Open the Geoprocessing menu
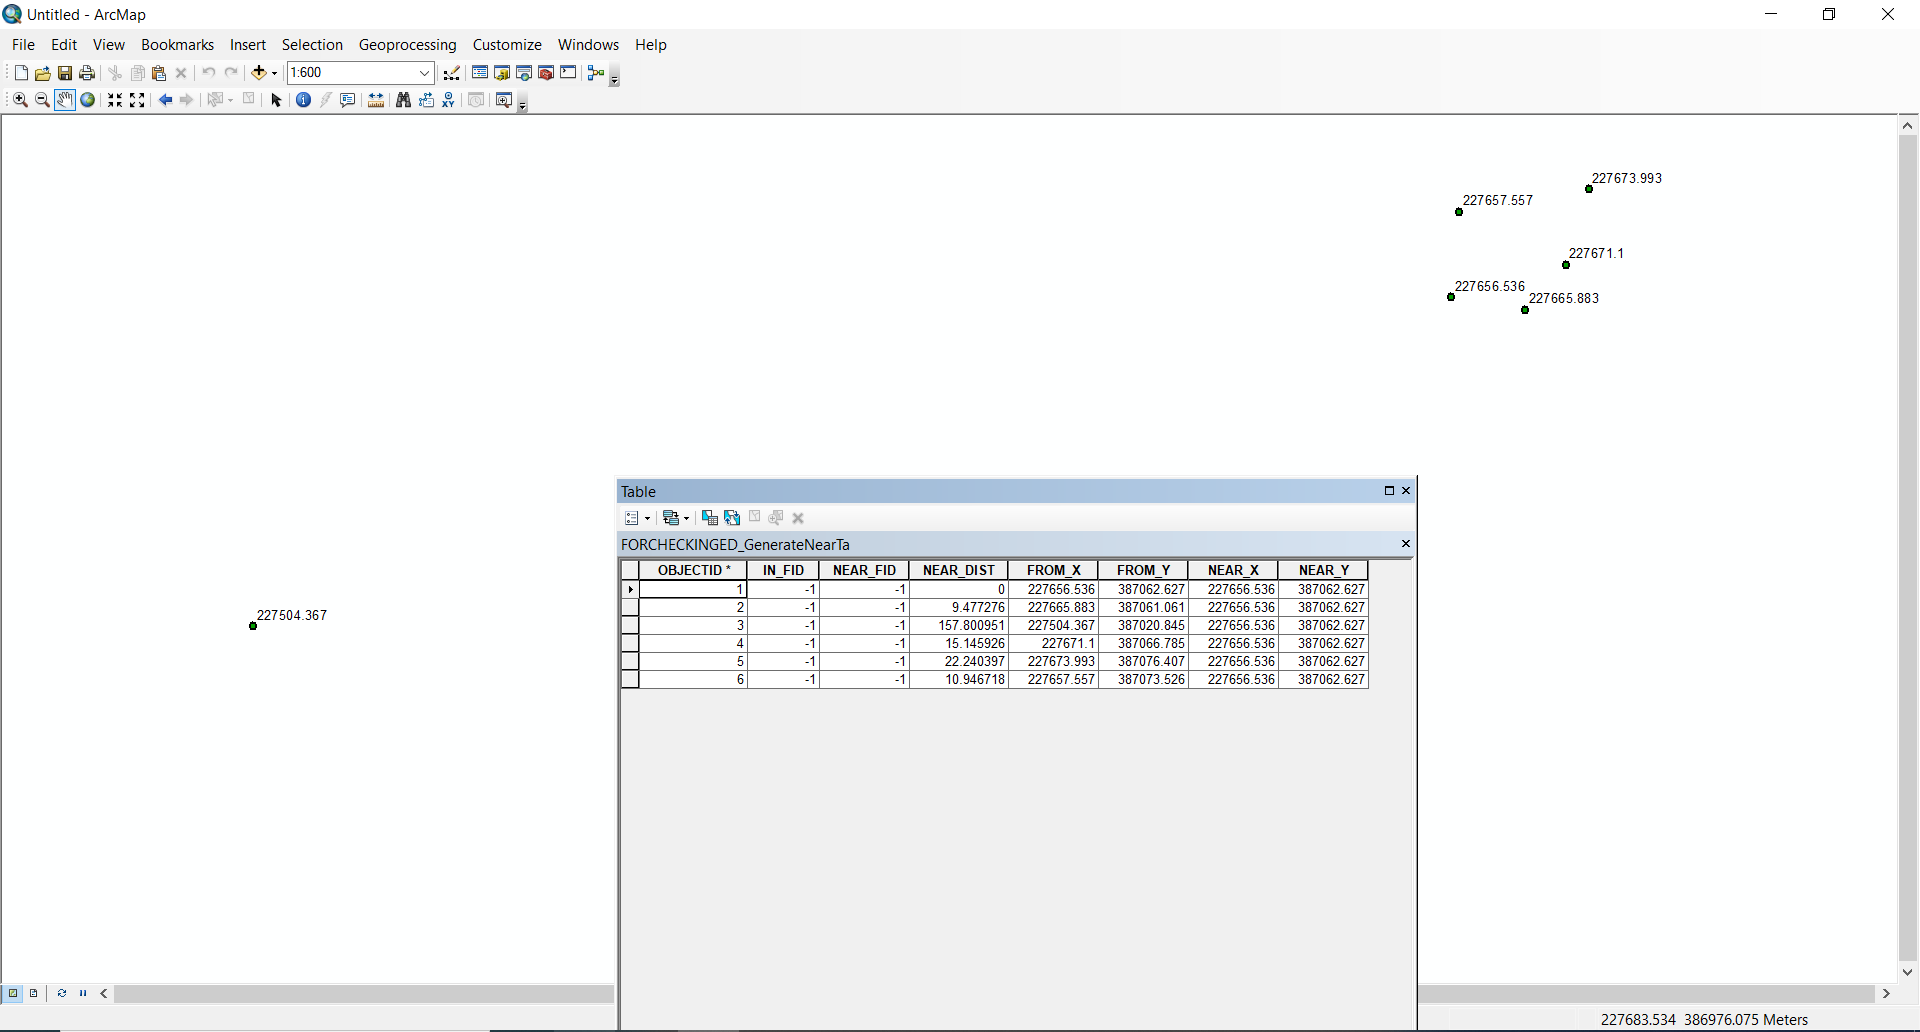Viewport: 1920px width, 1032px height. point(407,45)
